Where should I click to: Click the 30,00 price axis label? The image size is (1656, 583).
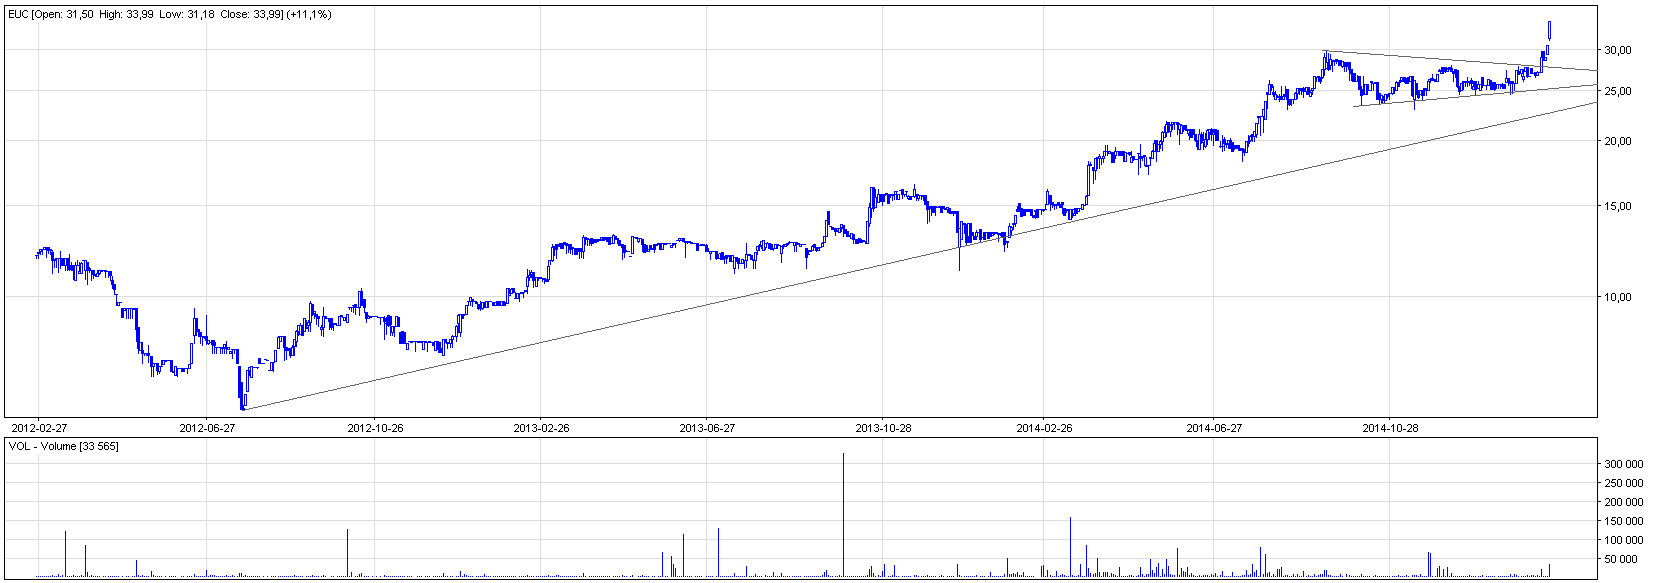tap(1618, 50)
